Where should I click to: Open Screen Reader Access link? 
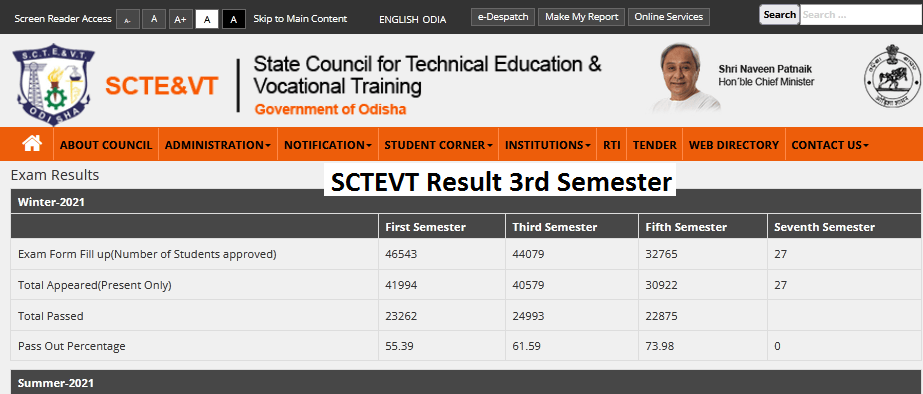click(x=63, y=19)
